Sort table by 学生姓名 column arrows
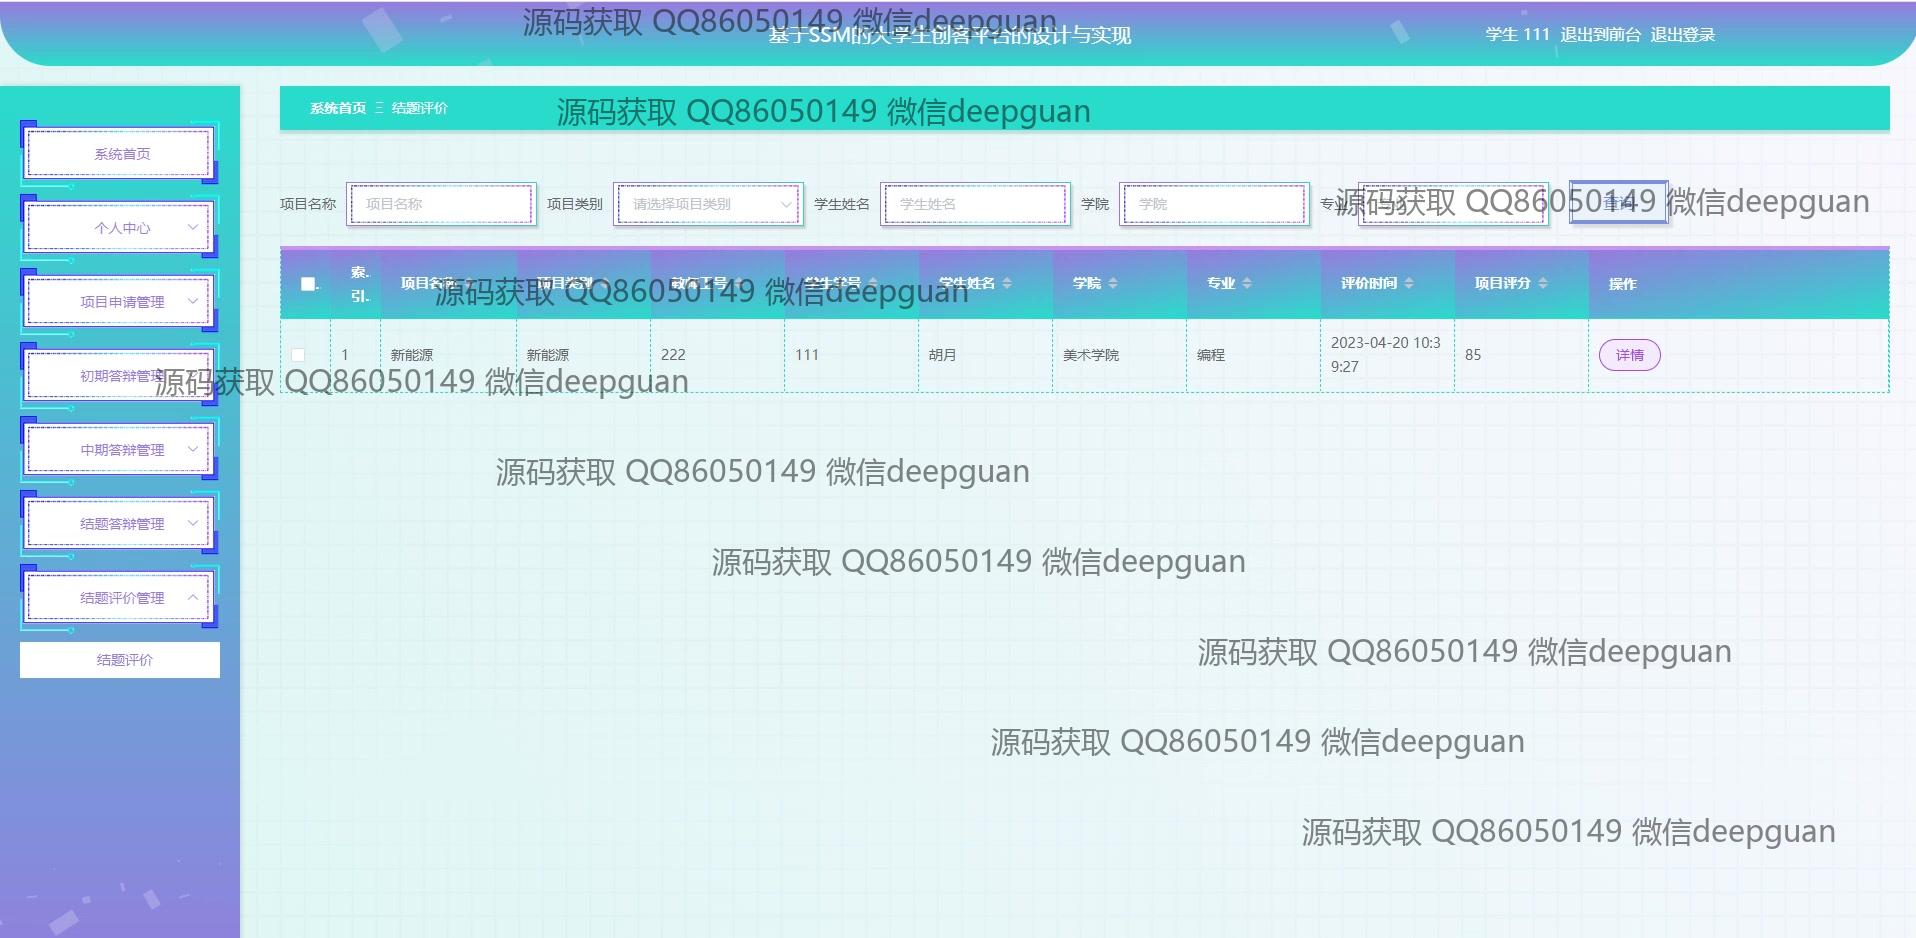 (x=1006, y=284)
